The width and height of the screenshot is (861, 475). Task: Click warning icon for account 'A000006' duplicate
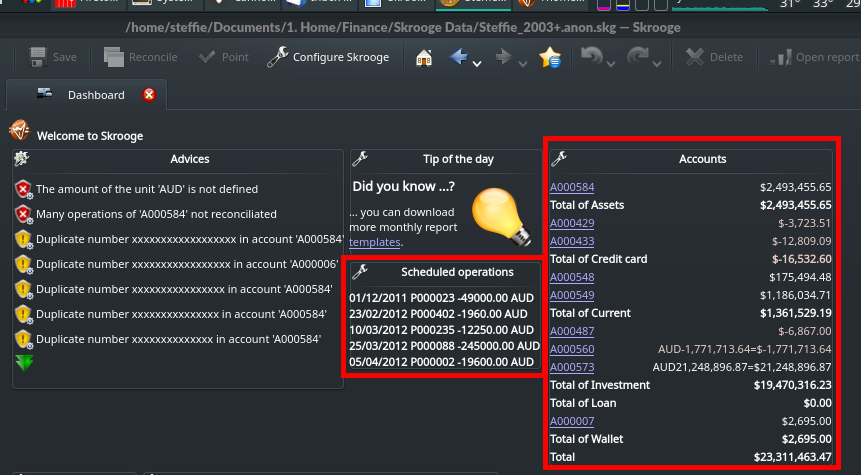(x=23, y=264)
